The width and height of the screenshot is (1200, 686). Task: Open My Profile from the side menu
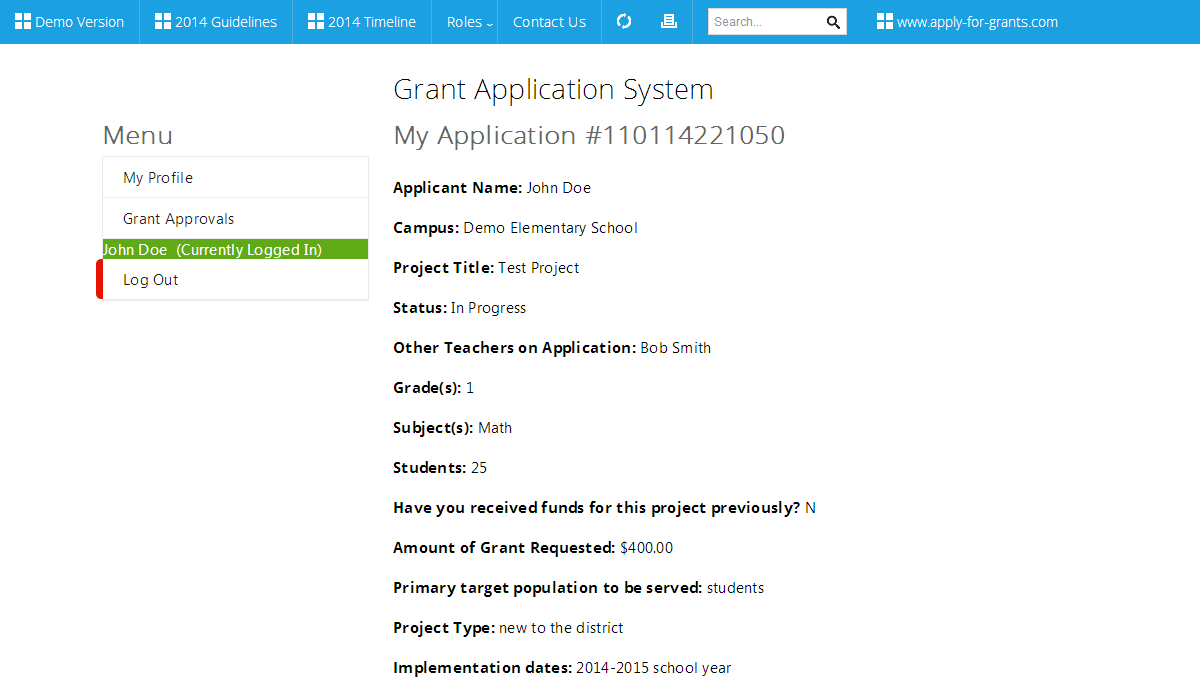click(x=158, y=178)
